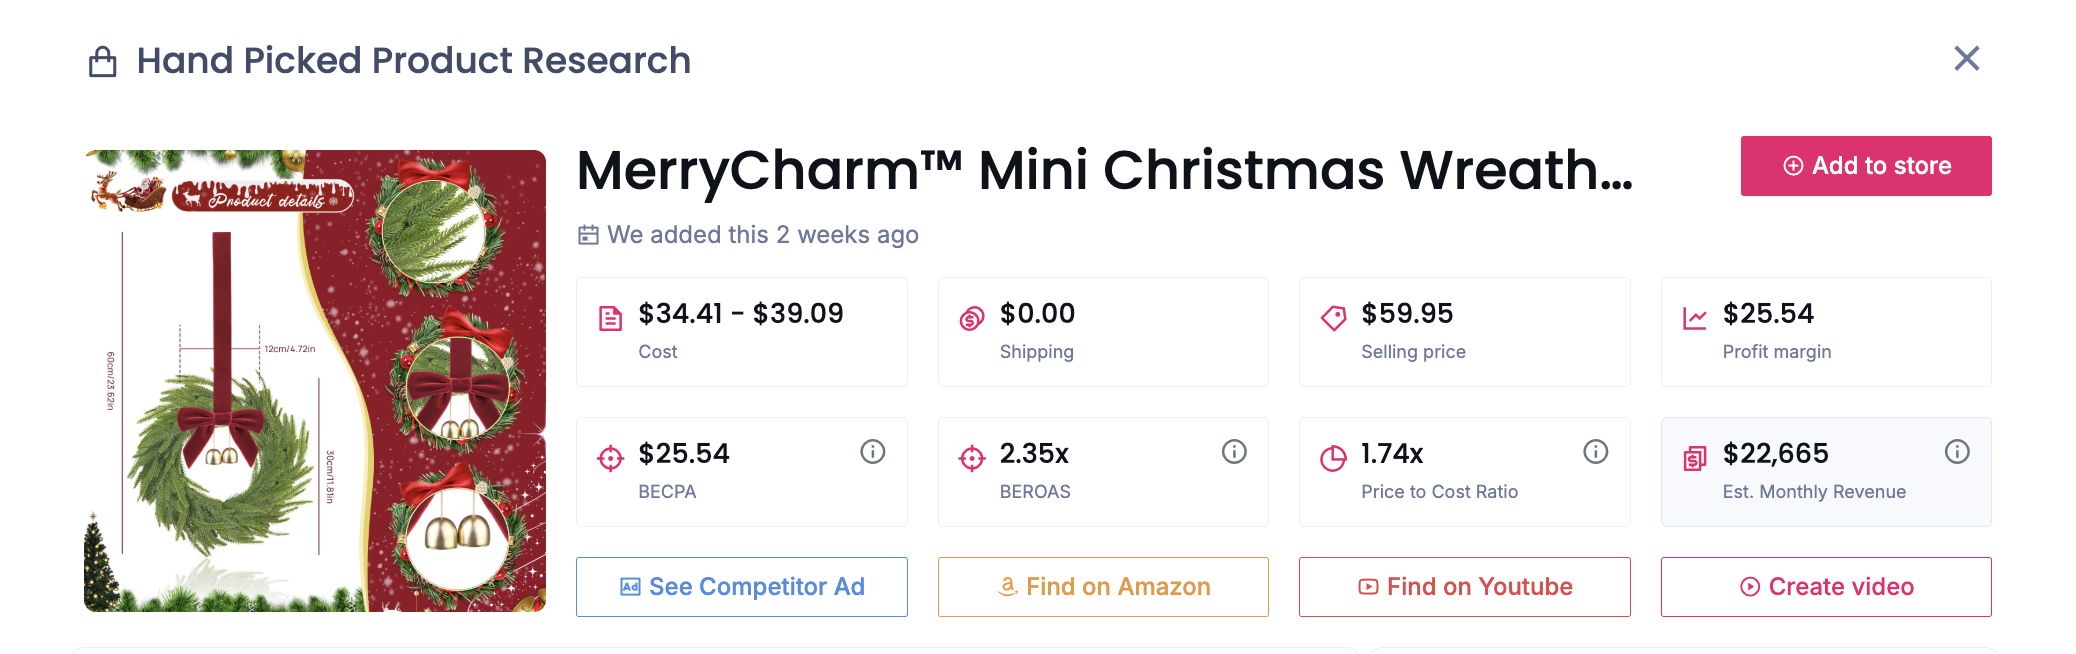The image size is (2076, 654).
Task: Click the shopping bag icon in header
Action: point(103,62)
